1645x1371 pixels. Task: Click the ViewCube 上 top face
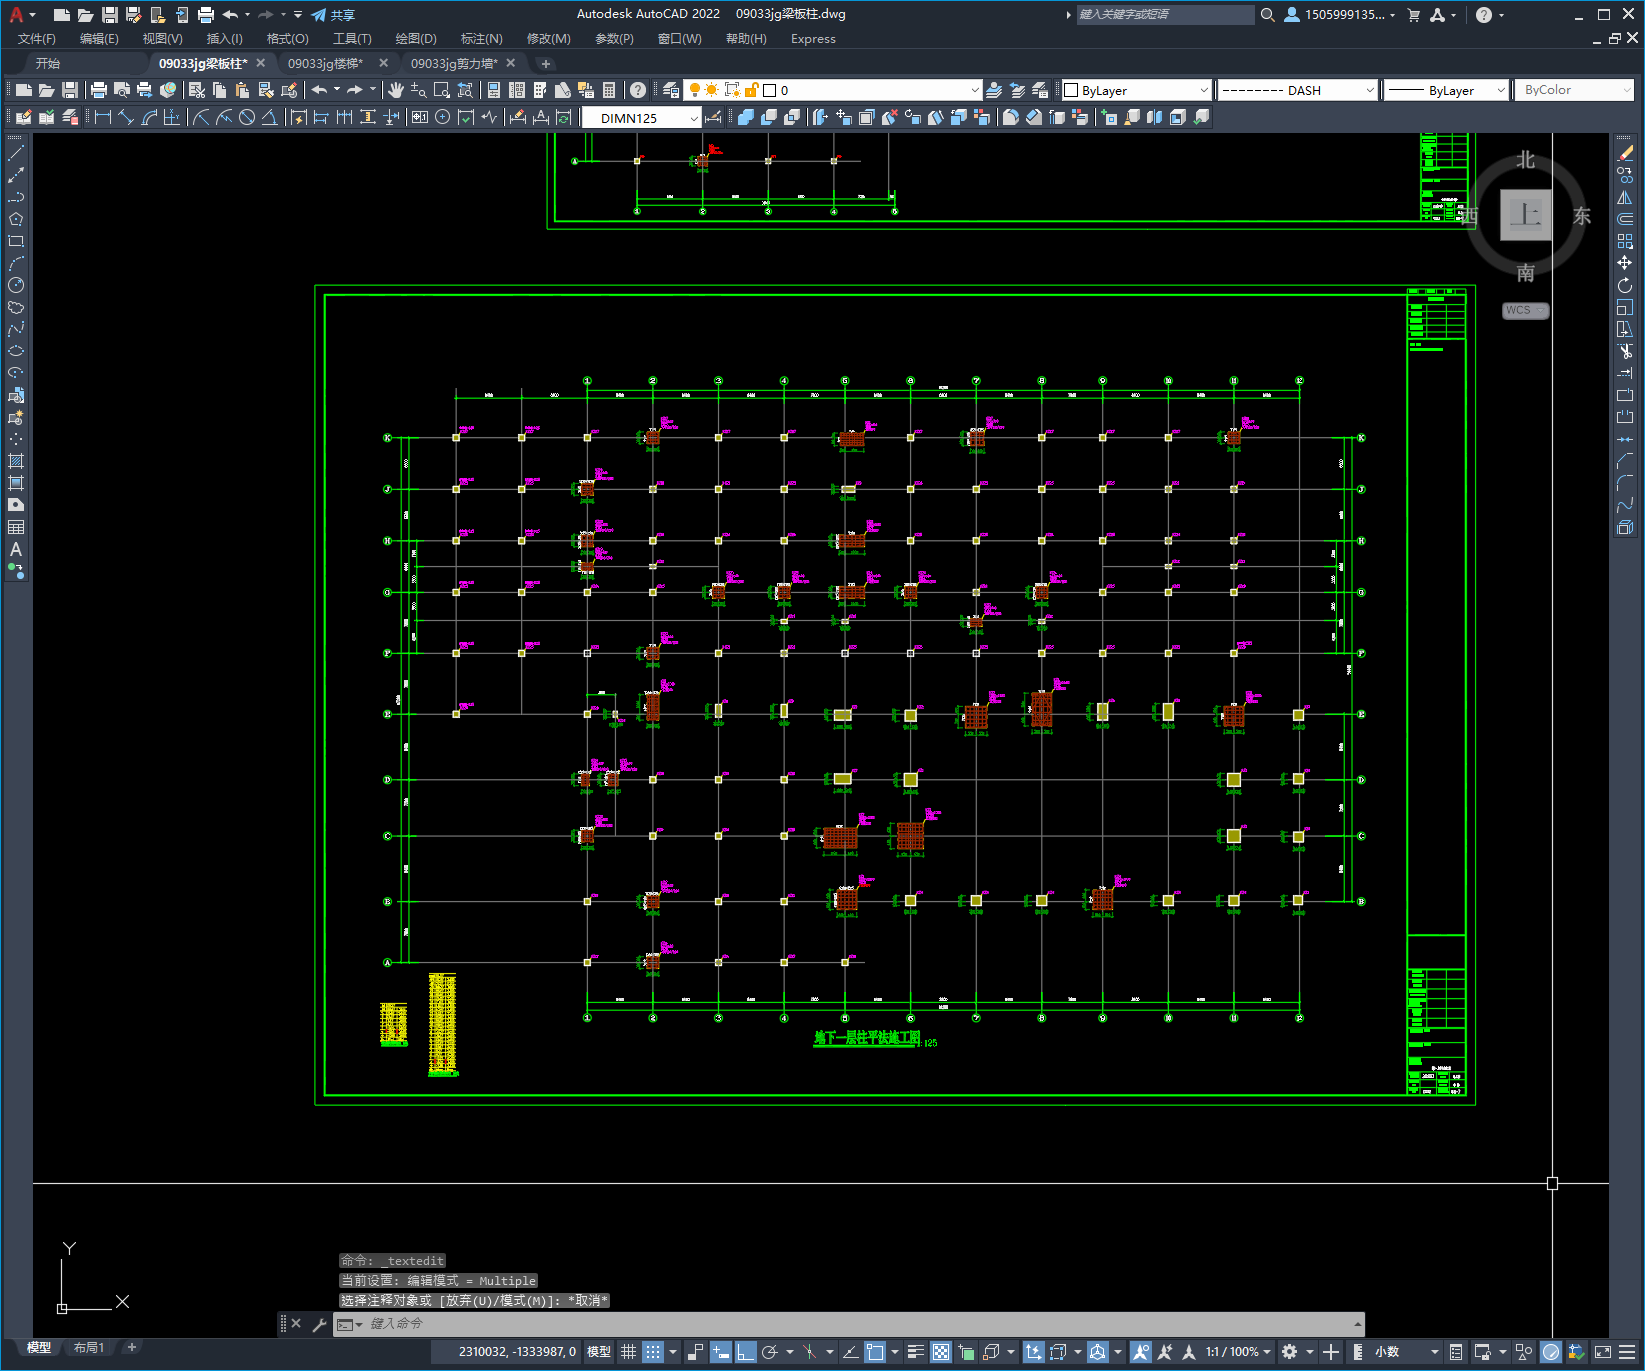1525,214
